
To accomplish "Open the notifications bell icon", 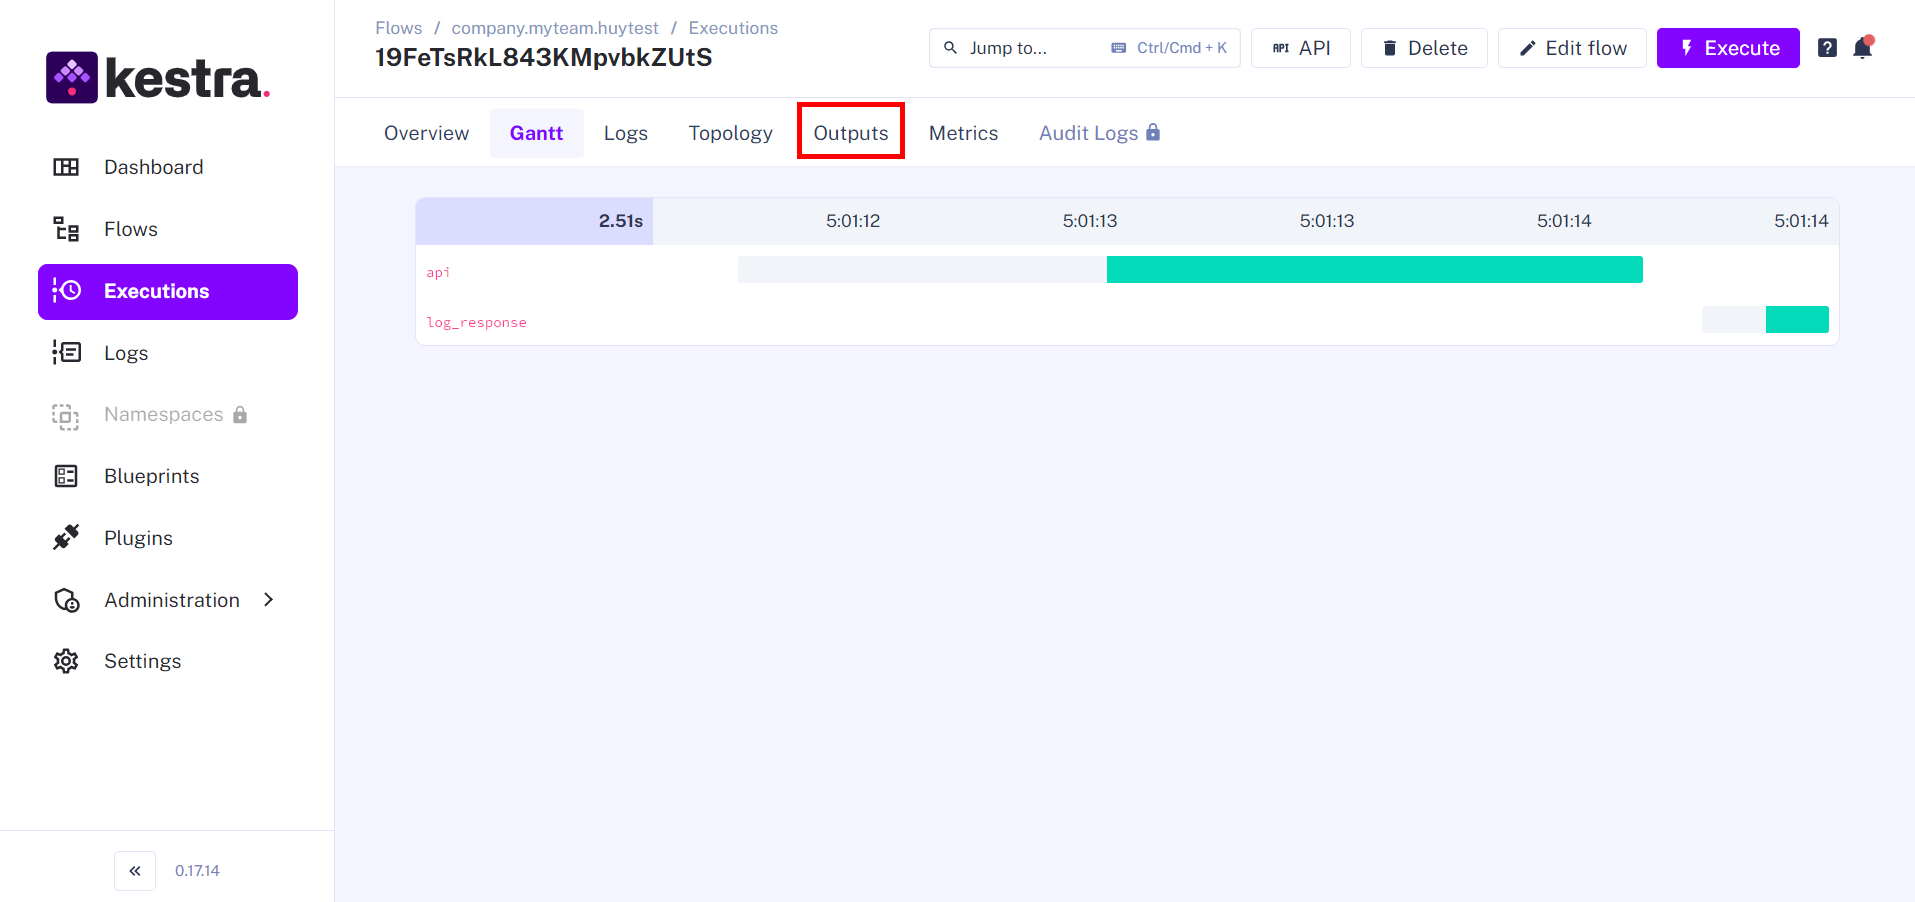I will (x=1862, y=48).
